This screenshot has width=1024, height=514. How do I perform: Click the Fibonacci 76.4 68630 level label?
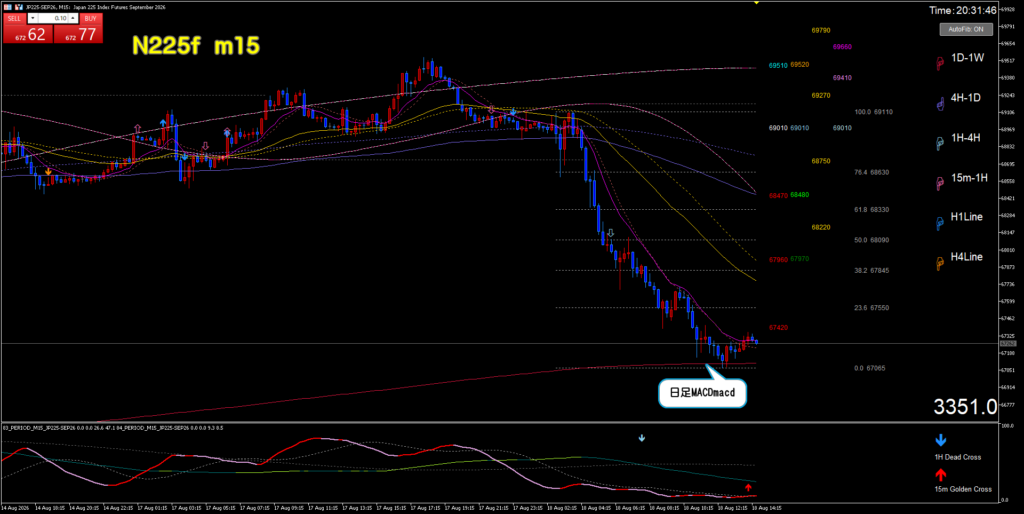(x=872, y=172)
